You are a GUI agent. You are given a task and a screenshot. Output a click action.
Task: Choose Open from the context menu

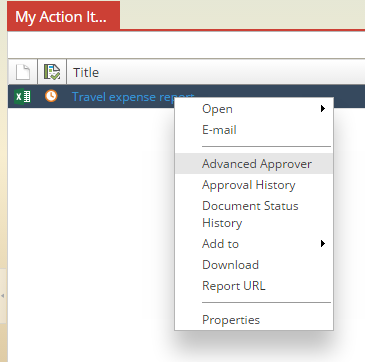coord(254,109)
